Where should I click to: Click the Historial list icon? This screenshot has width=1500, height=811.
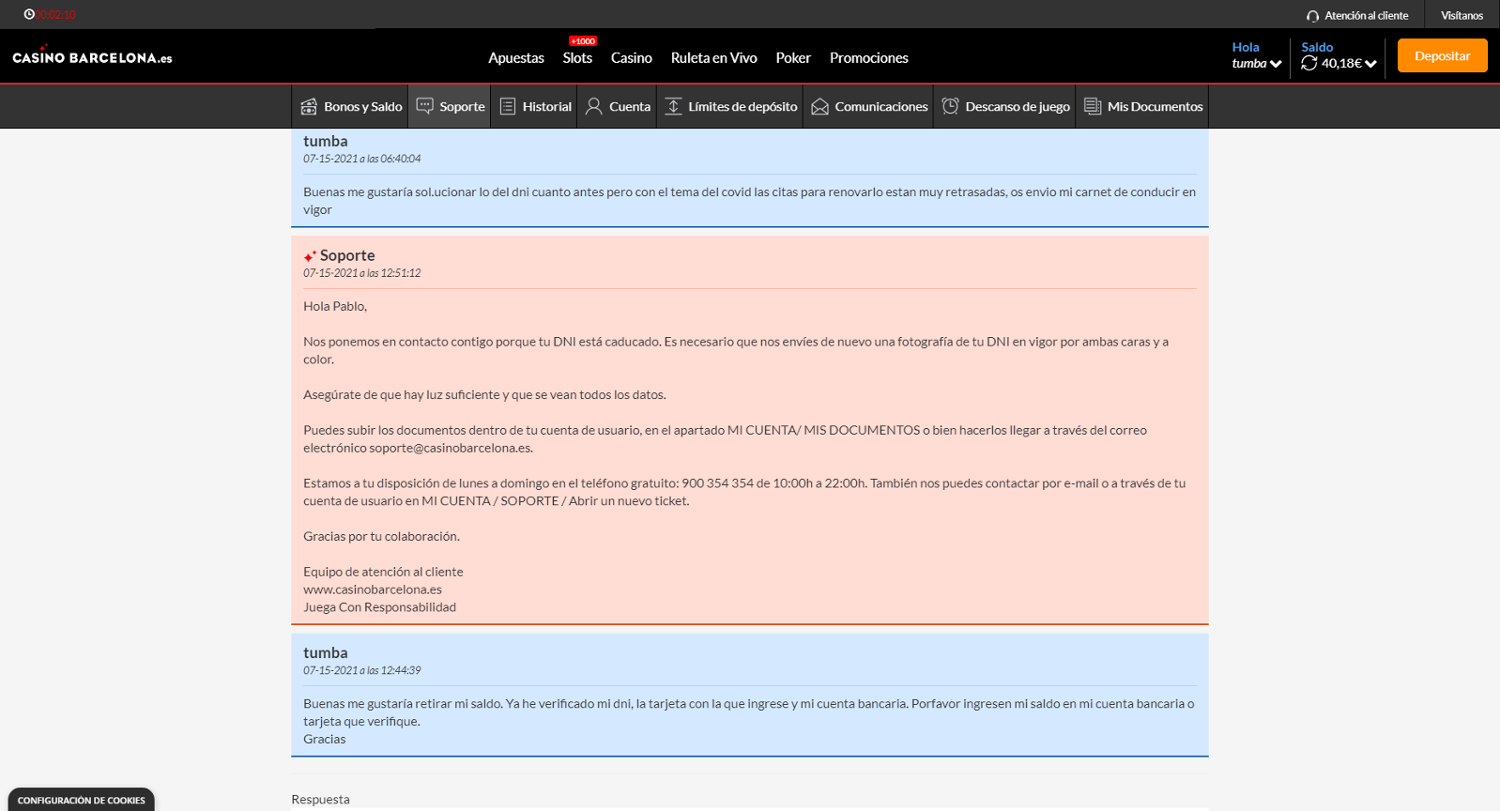[508, 106]
